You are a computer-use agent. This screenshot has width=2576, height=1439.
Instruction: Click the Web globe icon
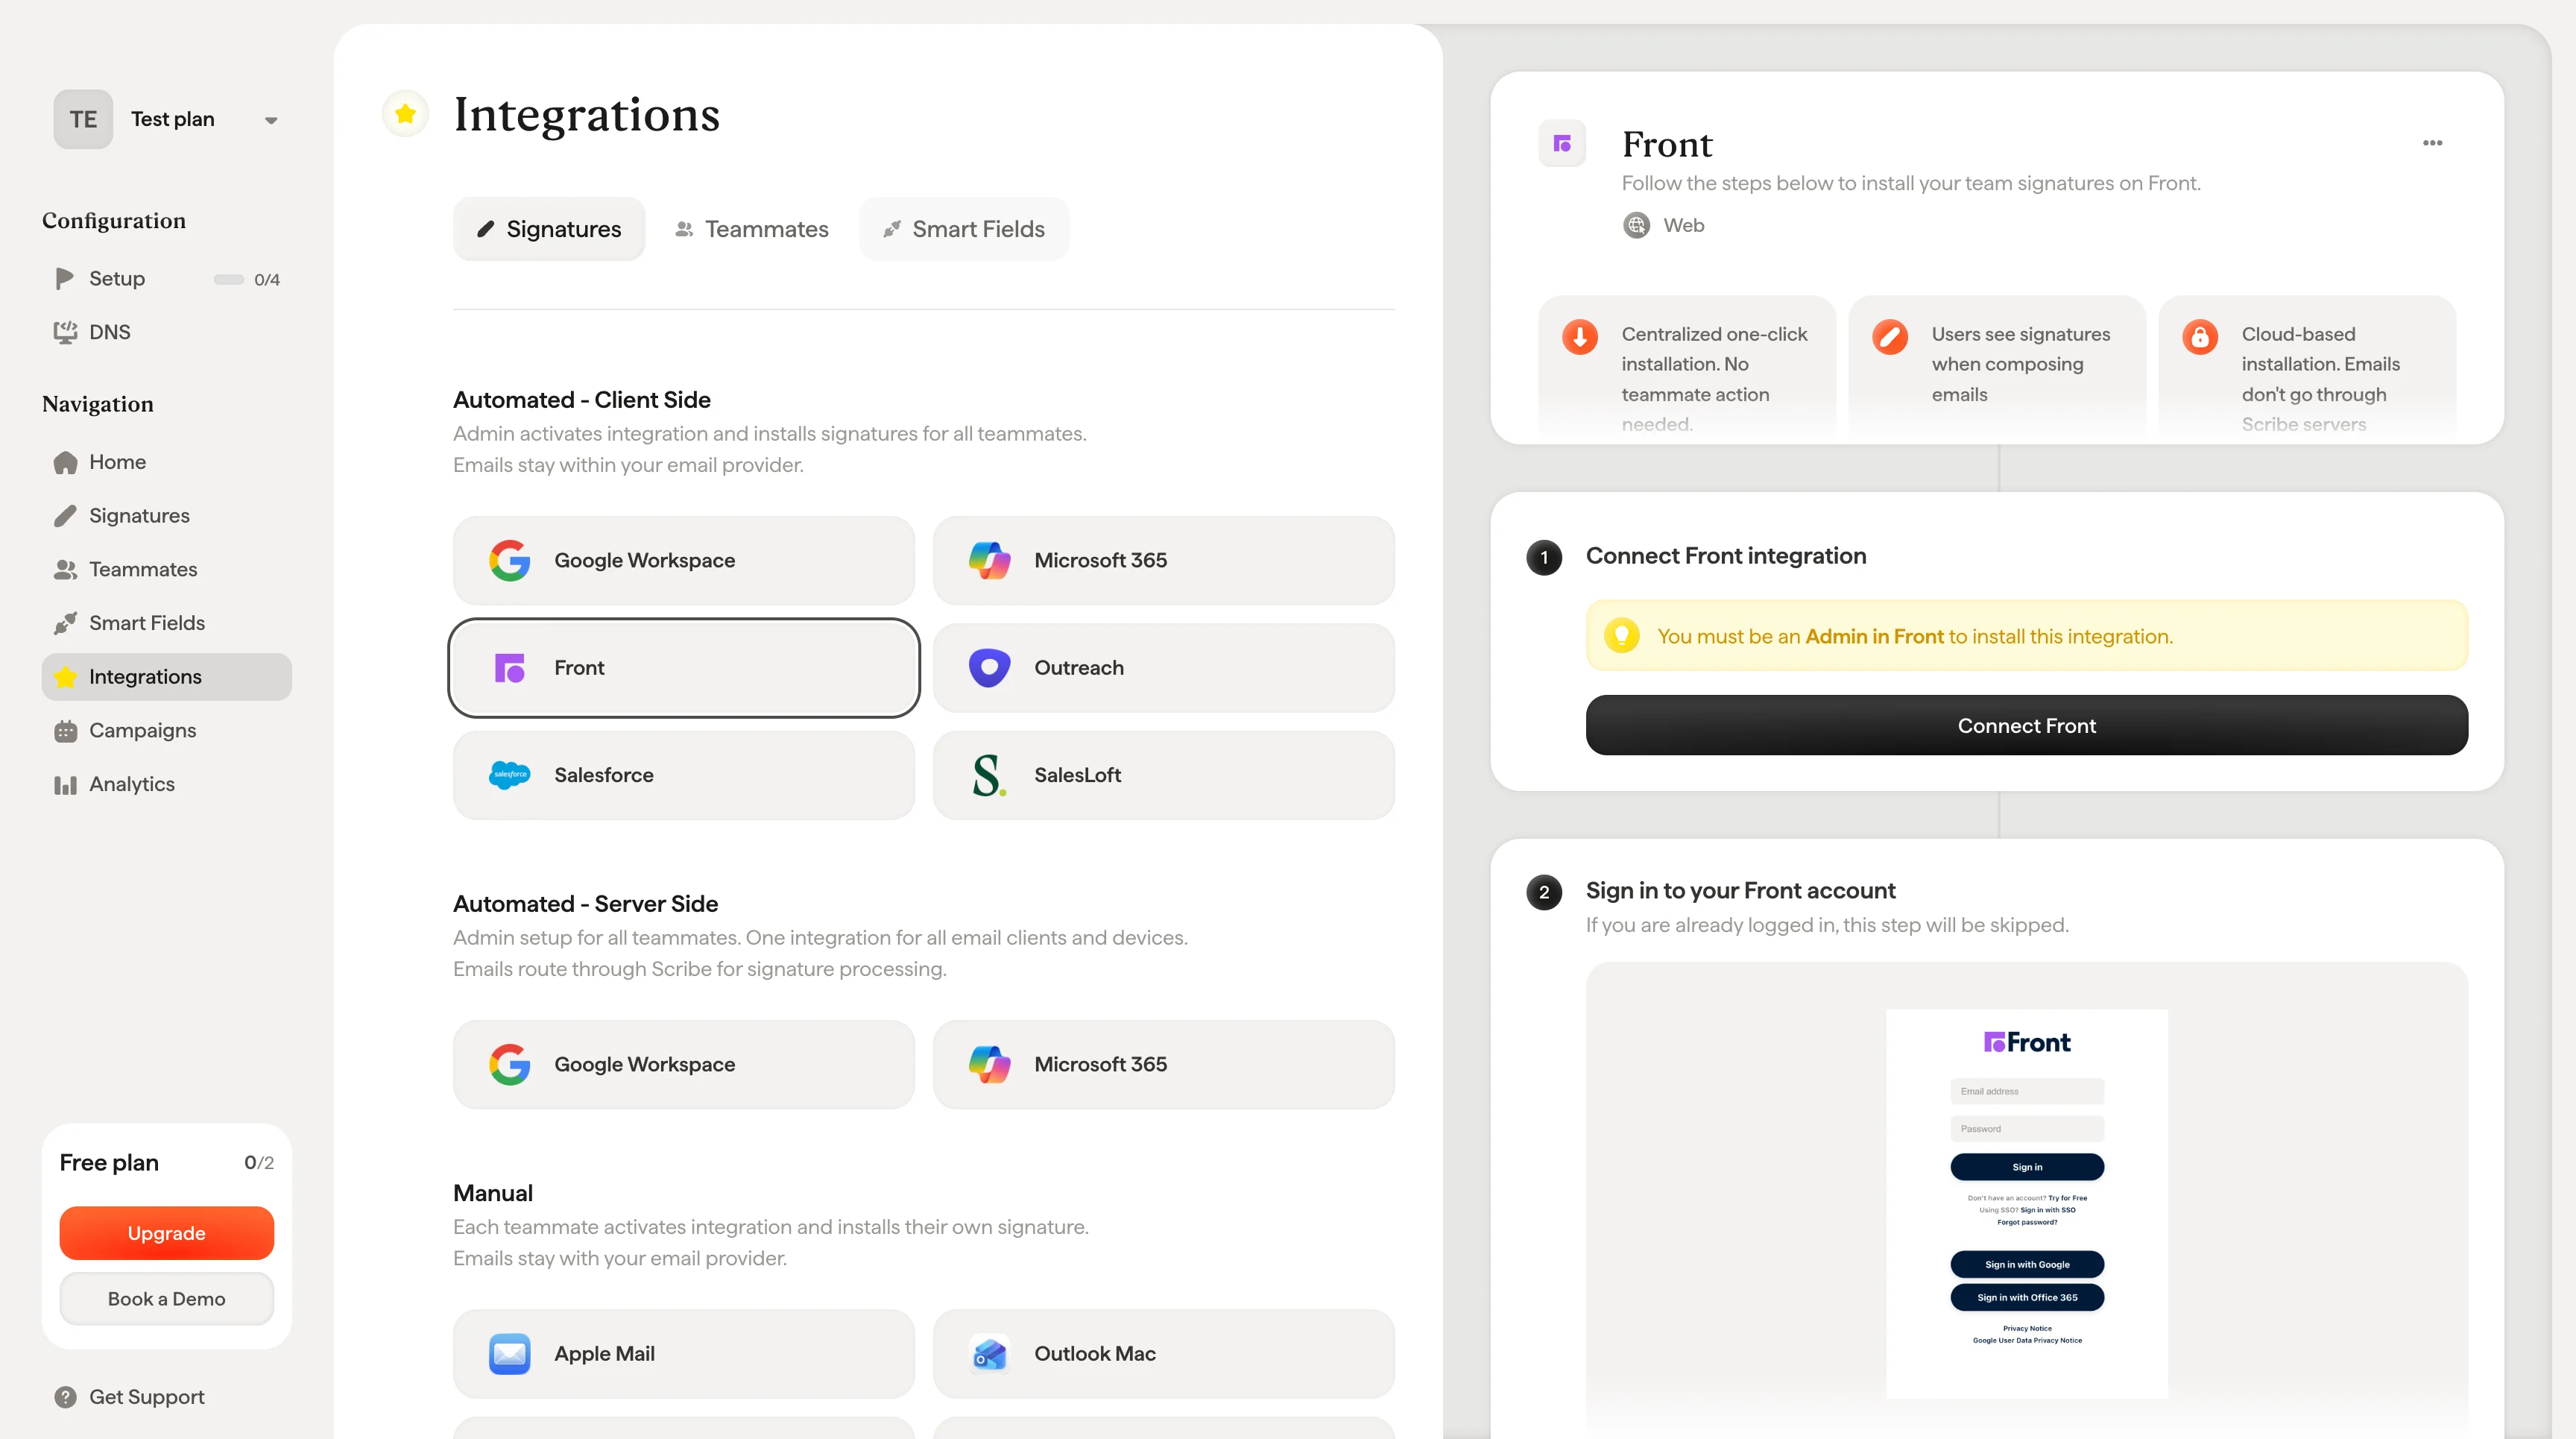[1636, 225]
